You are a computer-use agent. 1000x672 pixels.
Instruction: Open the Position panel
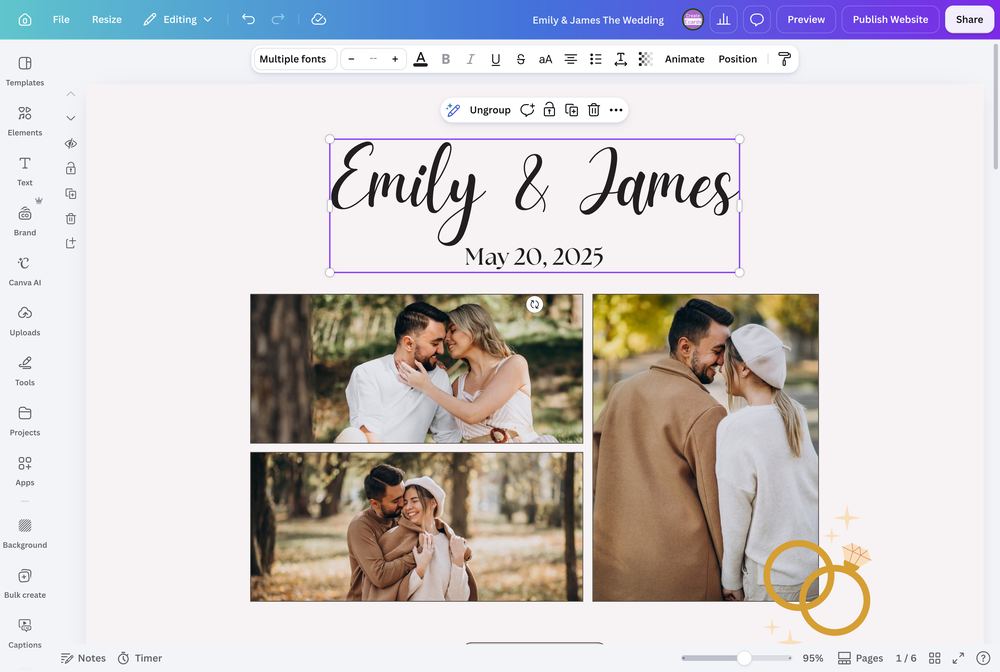pos(737,59)
